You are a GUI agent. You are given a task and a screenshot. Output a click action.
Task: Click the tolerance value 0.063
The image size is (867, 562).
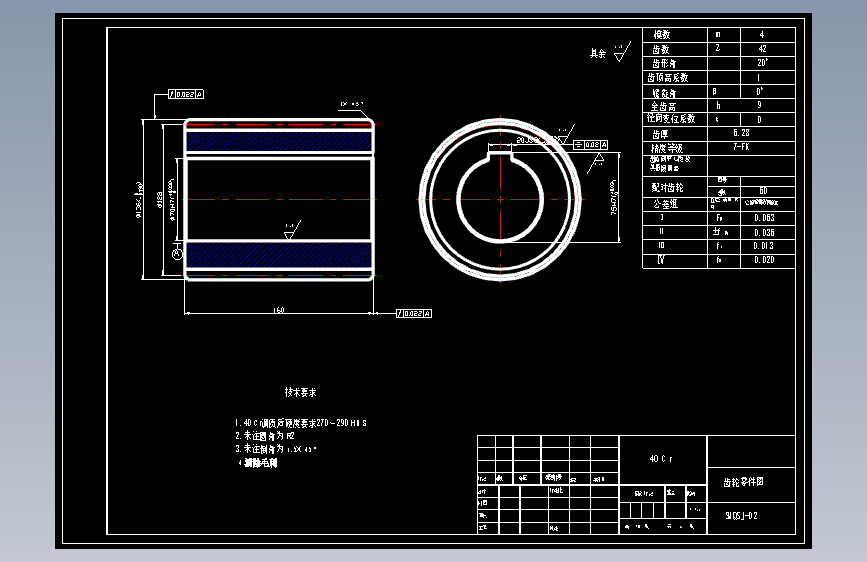point(764,218)
